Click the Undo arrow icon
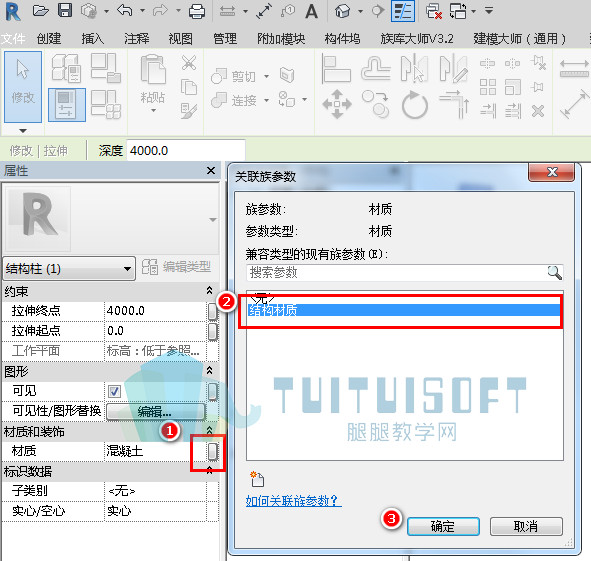This screenshot has height=561, width=591. [124, 10]
